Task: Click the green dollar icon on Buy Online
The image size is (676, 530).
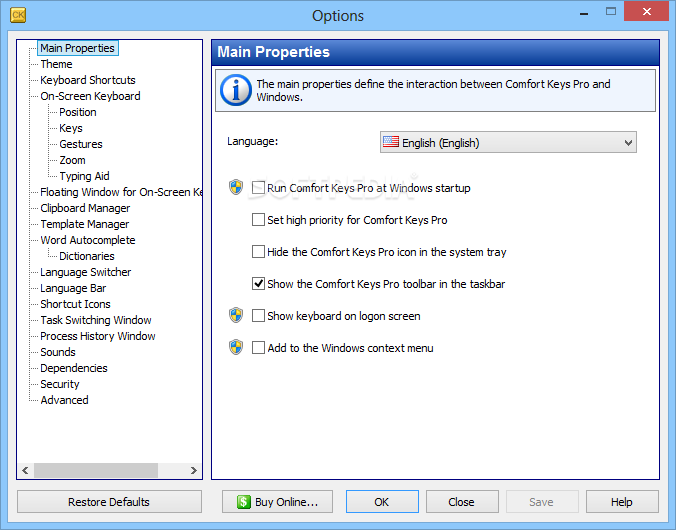Action: [x=244, y=502]
